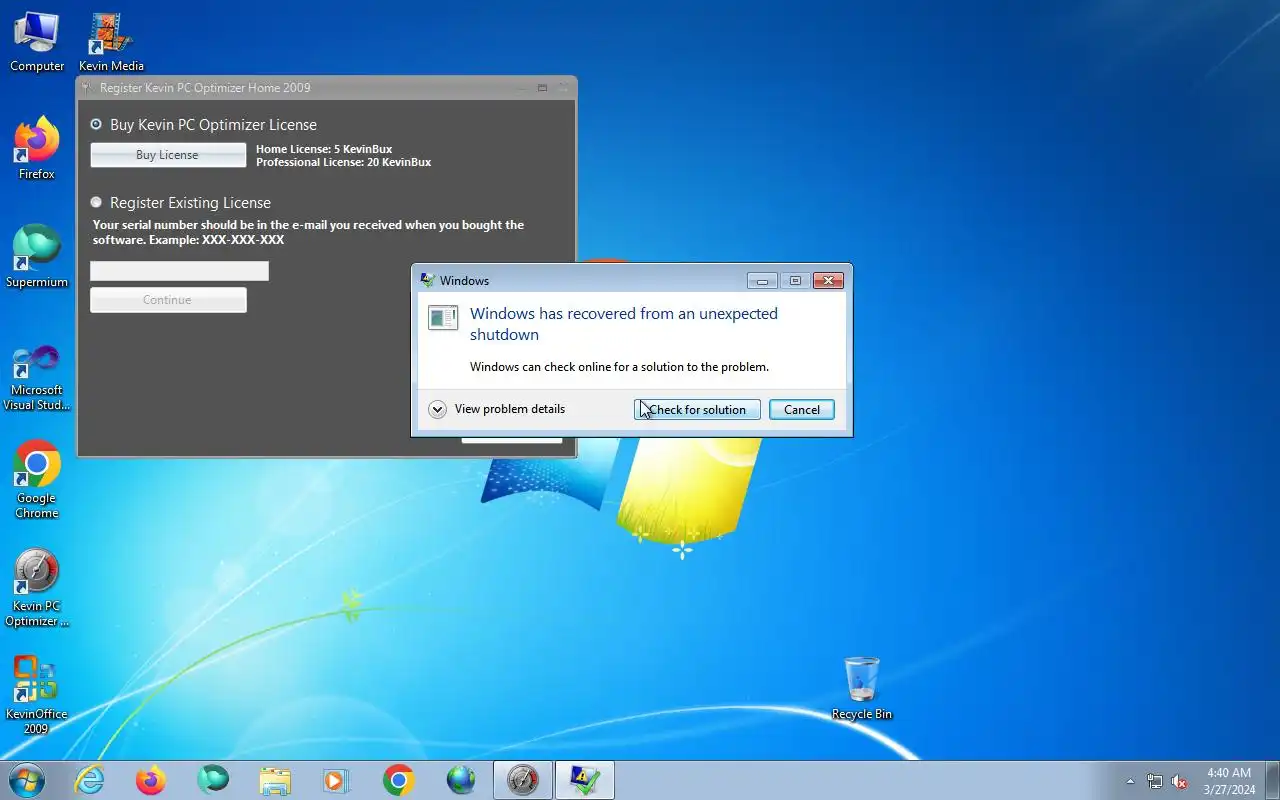Click the Register window title icon
1280x800 pixels.
point(88,88)
